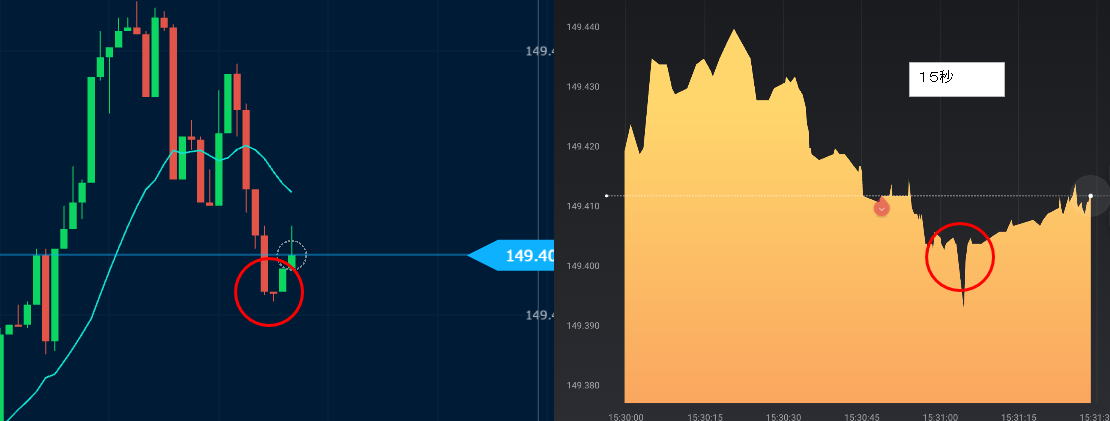Click the 15:30:00 time axis label

(626, 416)
